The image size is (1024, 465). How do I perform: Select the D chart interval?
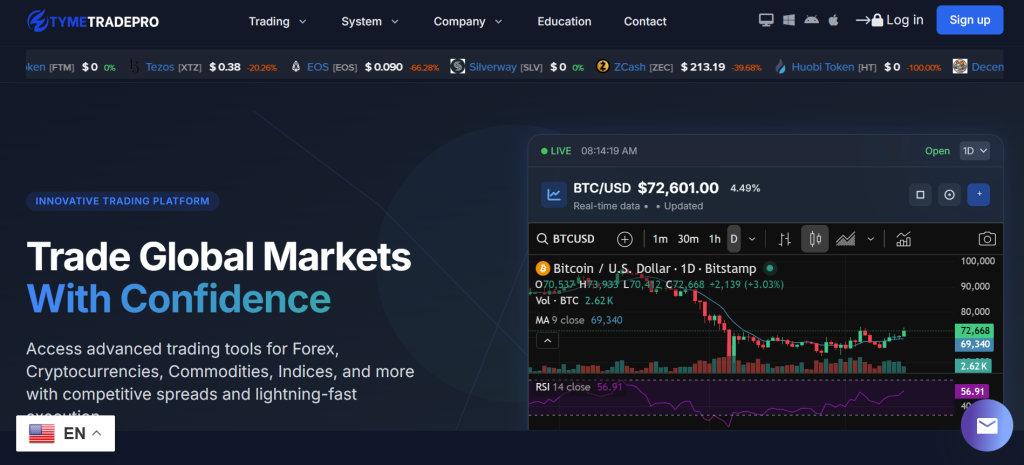click(x=734, y=239)
